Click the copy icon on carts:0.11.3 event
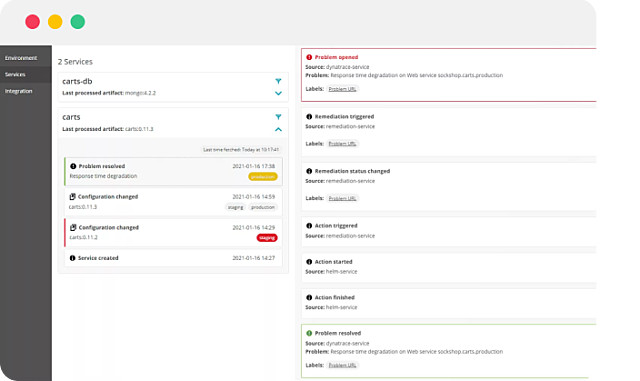This screenshot has height=381, width=640. 72,197
